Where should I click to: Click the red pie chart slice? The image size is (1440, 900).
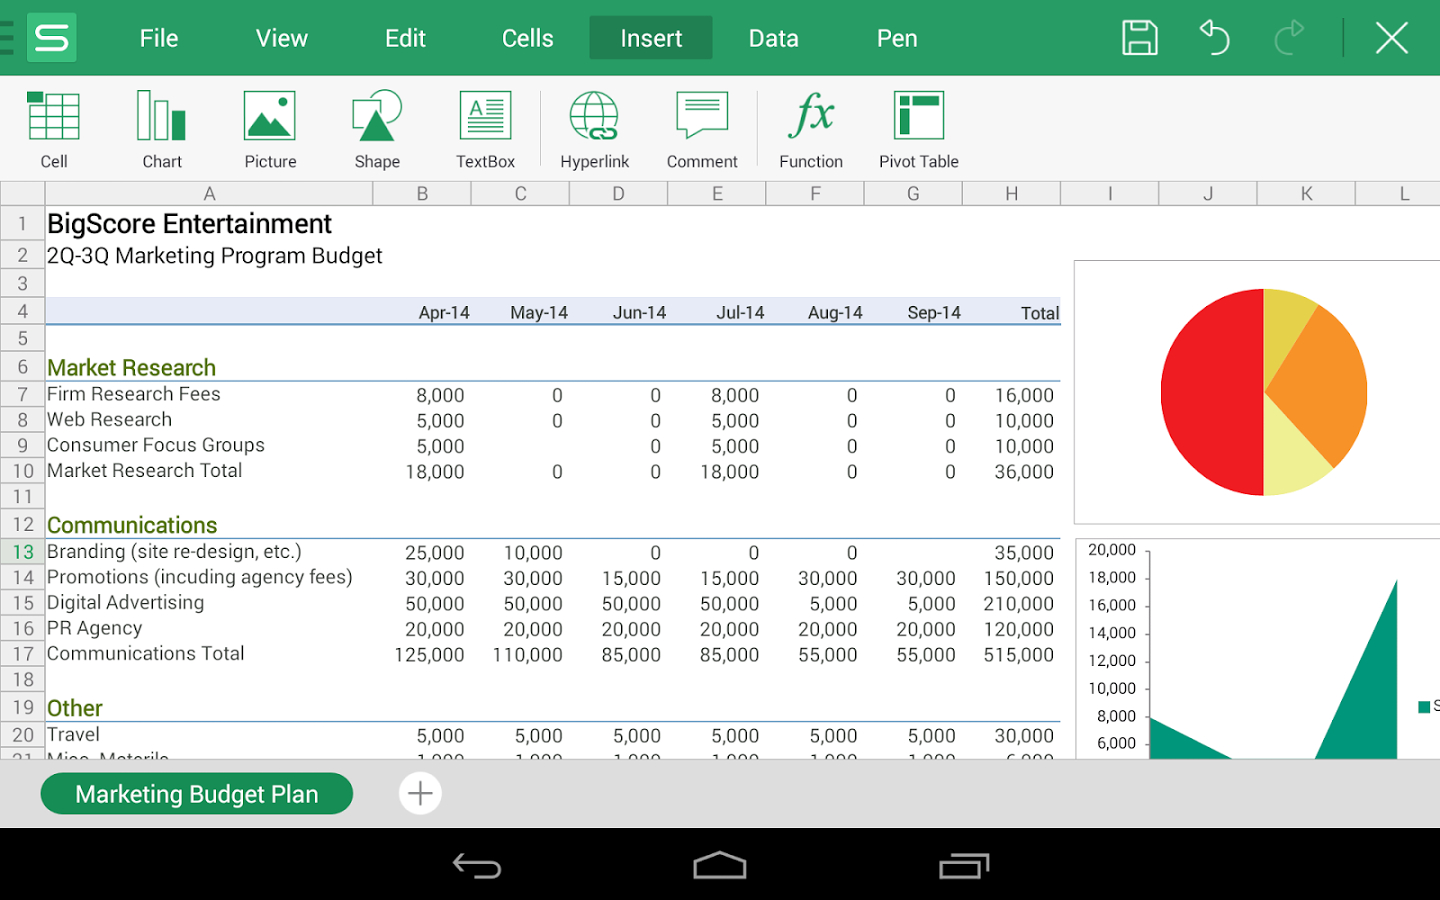coord(1210,392)
